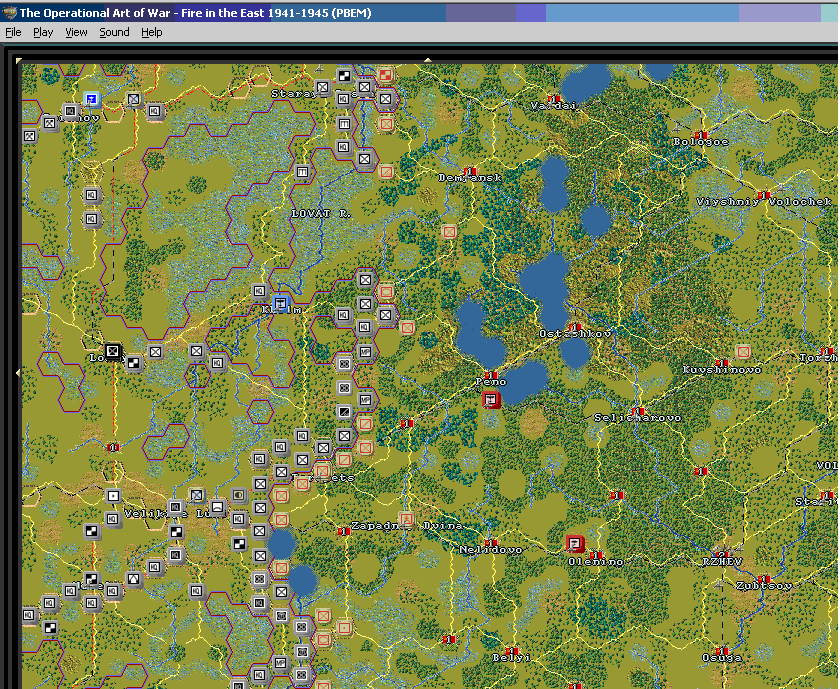840x689 pixels.
Task: Open the Sound menu
Action: [x=114, y=32]
